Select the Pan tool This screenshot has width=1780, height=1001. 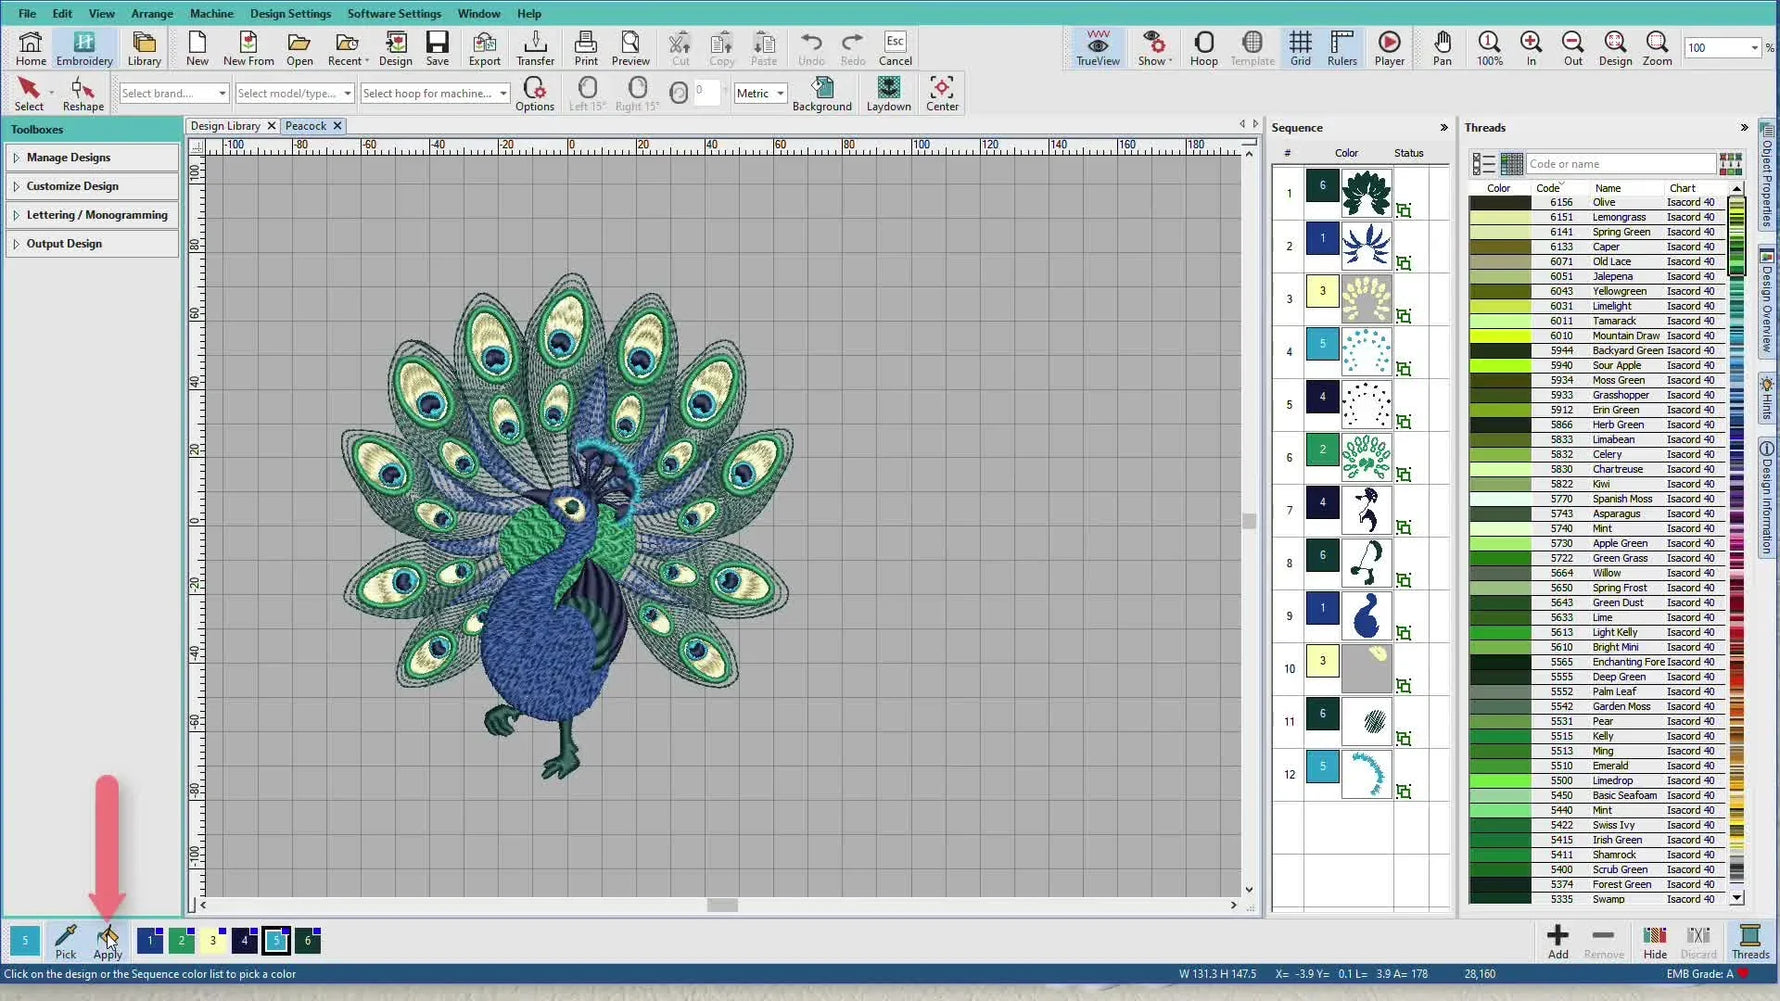coord(1442,47)
